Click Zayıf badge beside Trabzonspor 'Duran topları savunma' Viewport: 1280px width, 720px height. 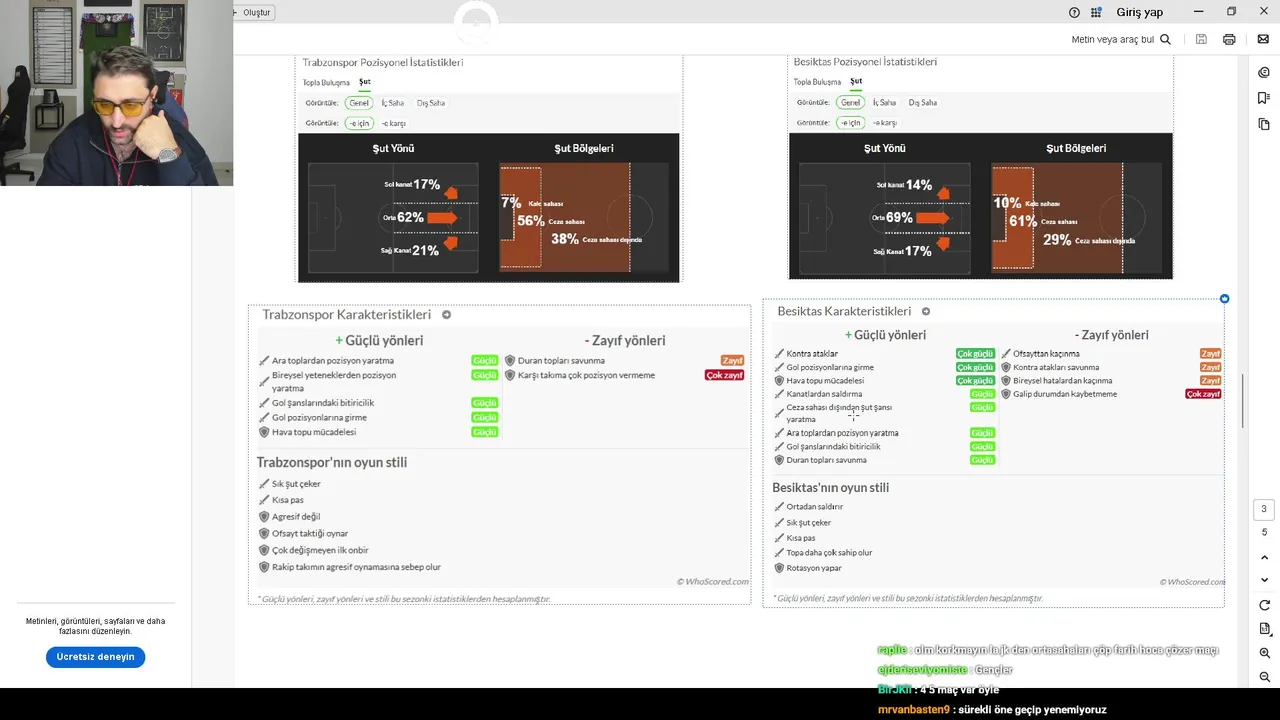732,360
